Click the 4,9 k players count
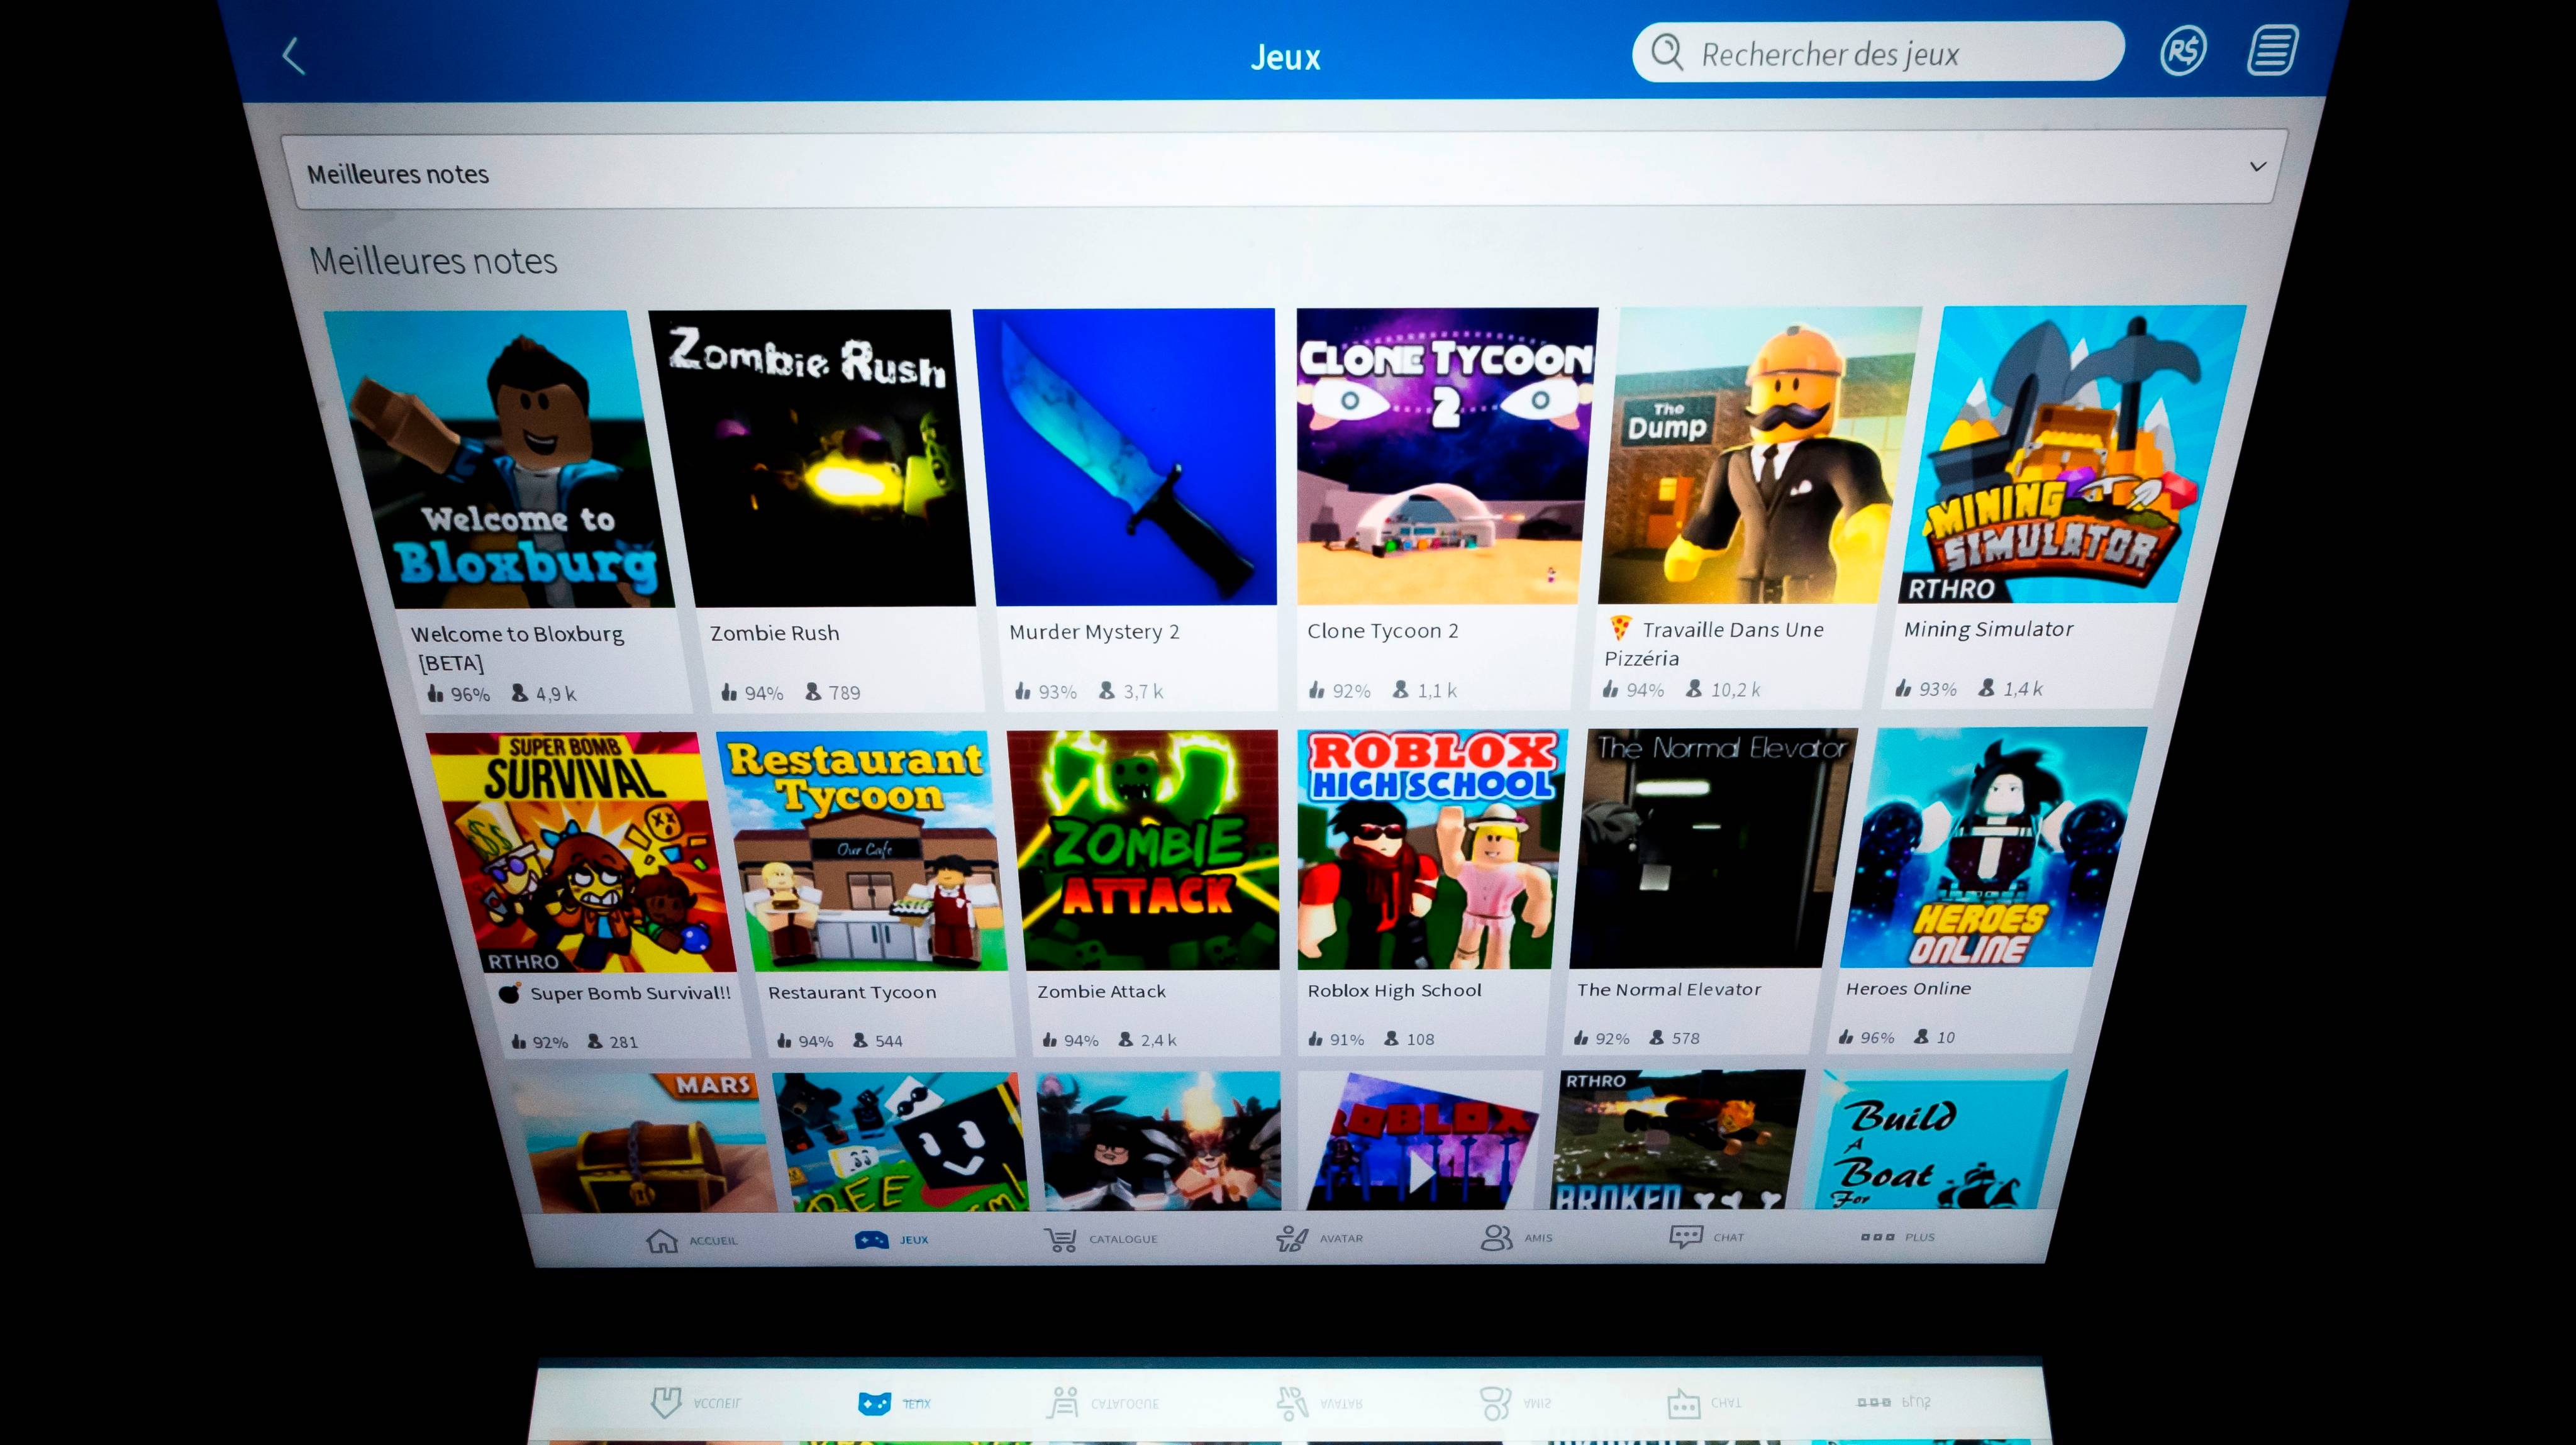 [556, 694]
